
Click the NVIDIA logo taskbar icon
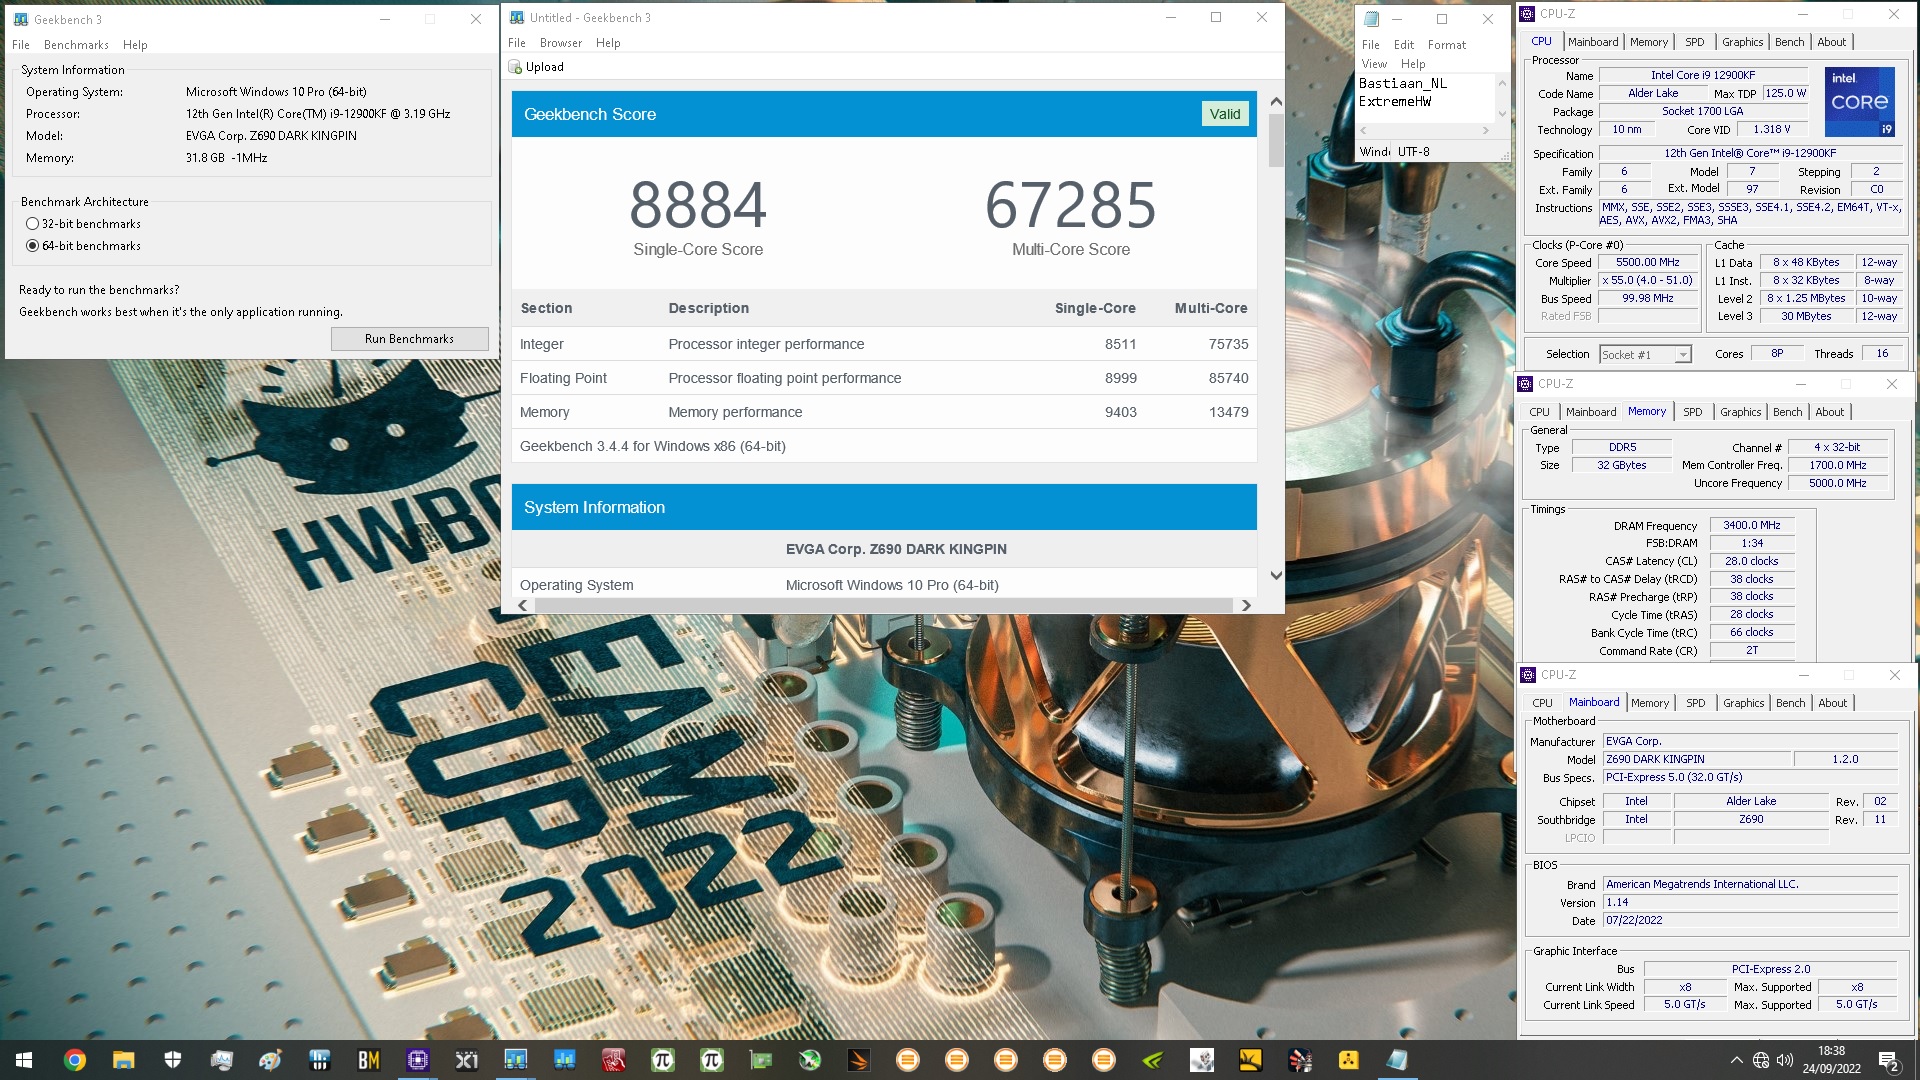(x=1152, y=1060)
